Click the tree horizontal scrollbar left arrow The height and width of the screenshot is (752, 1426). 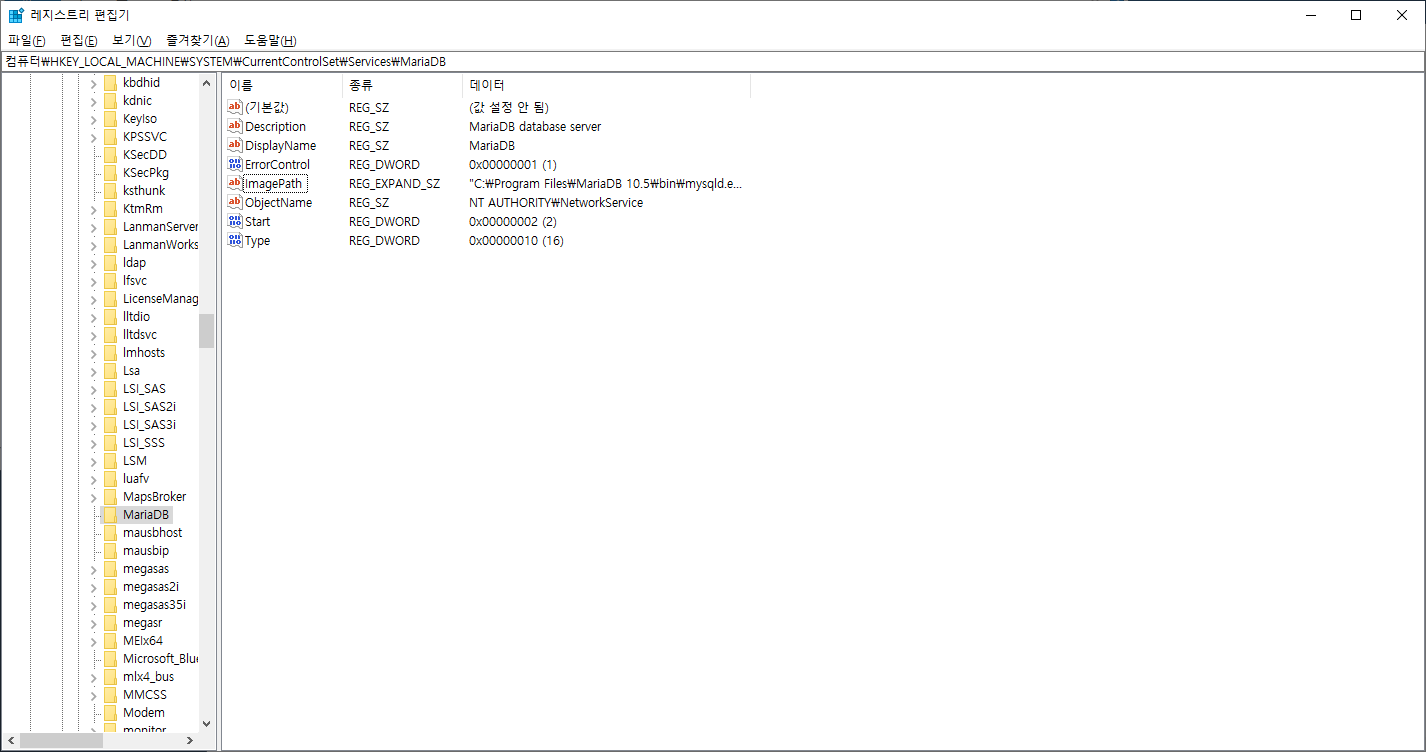(x=10, y=741)
